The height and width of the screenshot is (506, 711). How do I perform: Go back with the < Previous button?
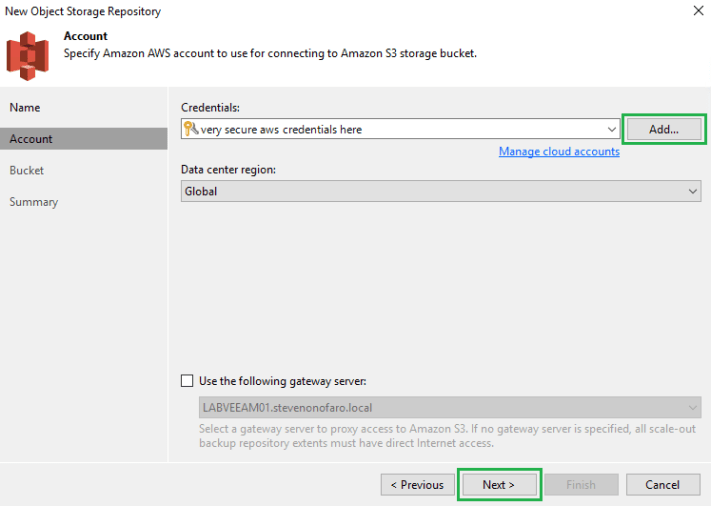click(417, 485)
